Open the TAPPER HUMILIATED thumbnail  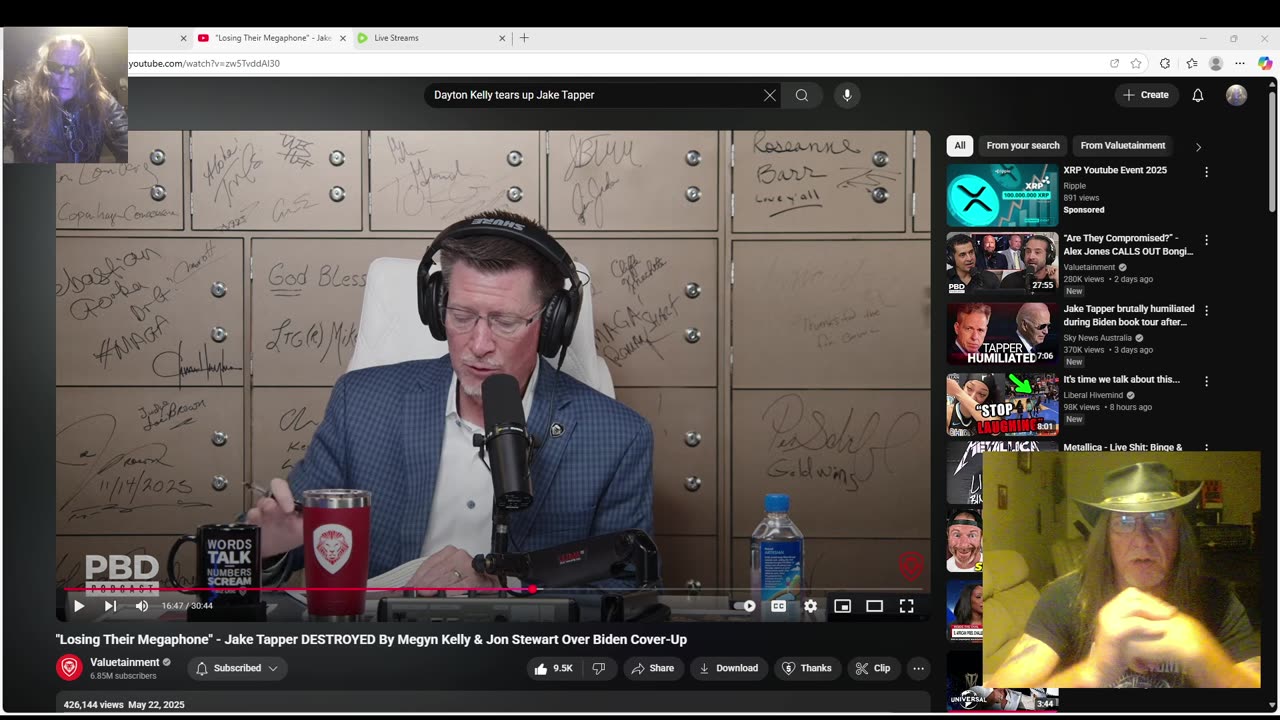tap(1002, 334)
